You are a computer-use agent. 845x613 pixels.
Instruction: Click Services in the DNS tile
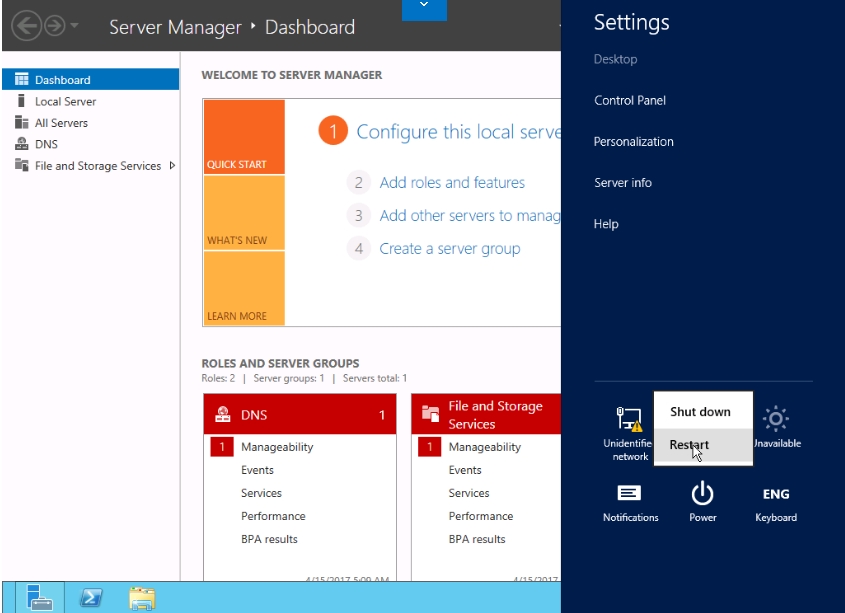pyautogui.click(x=261, y=493)
